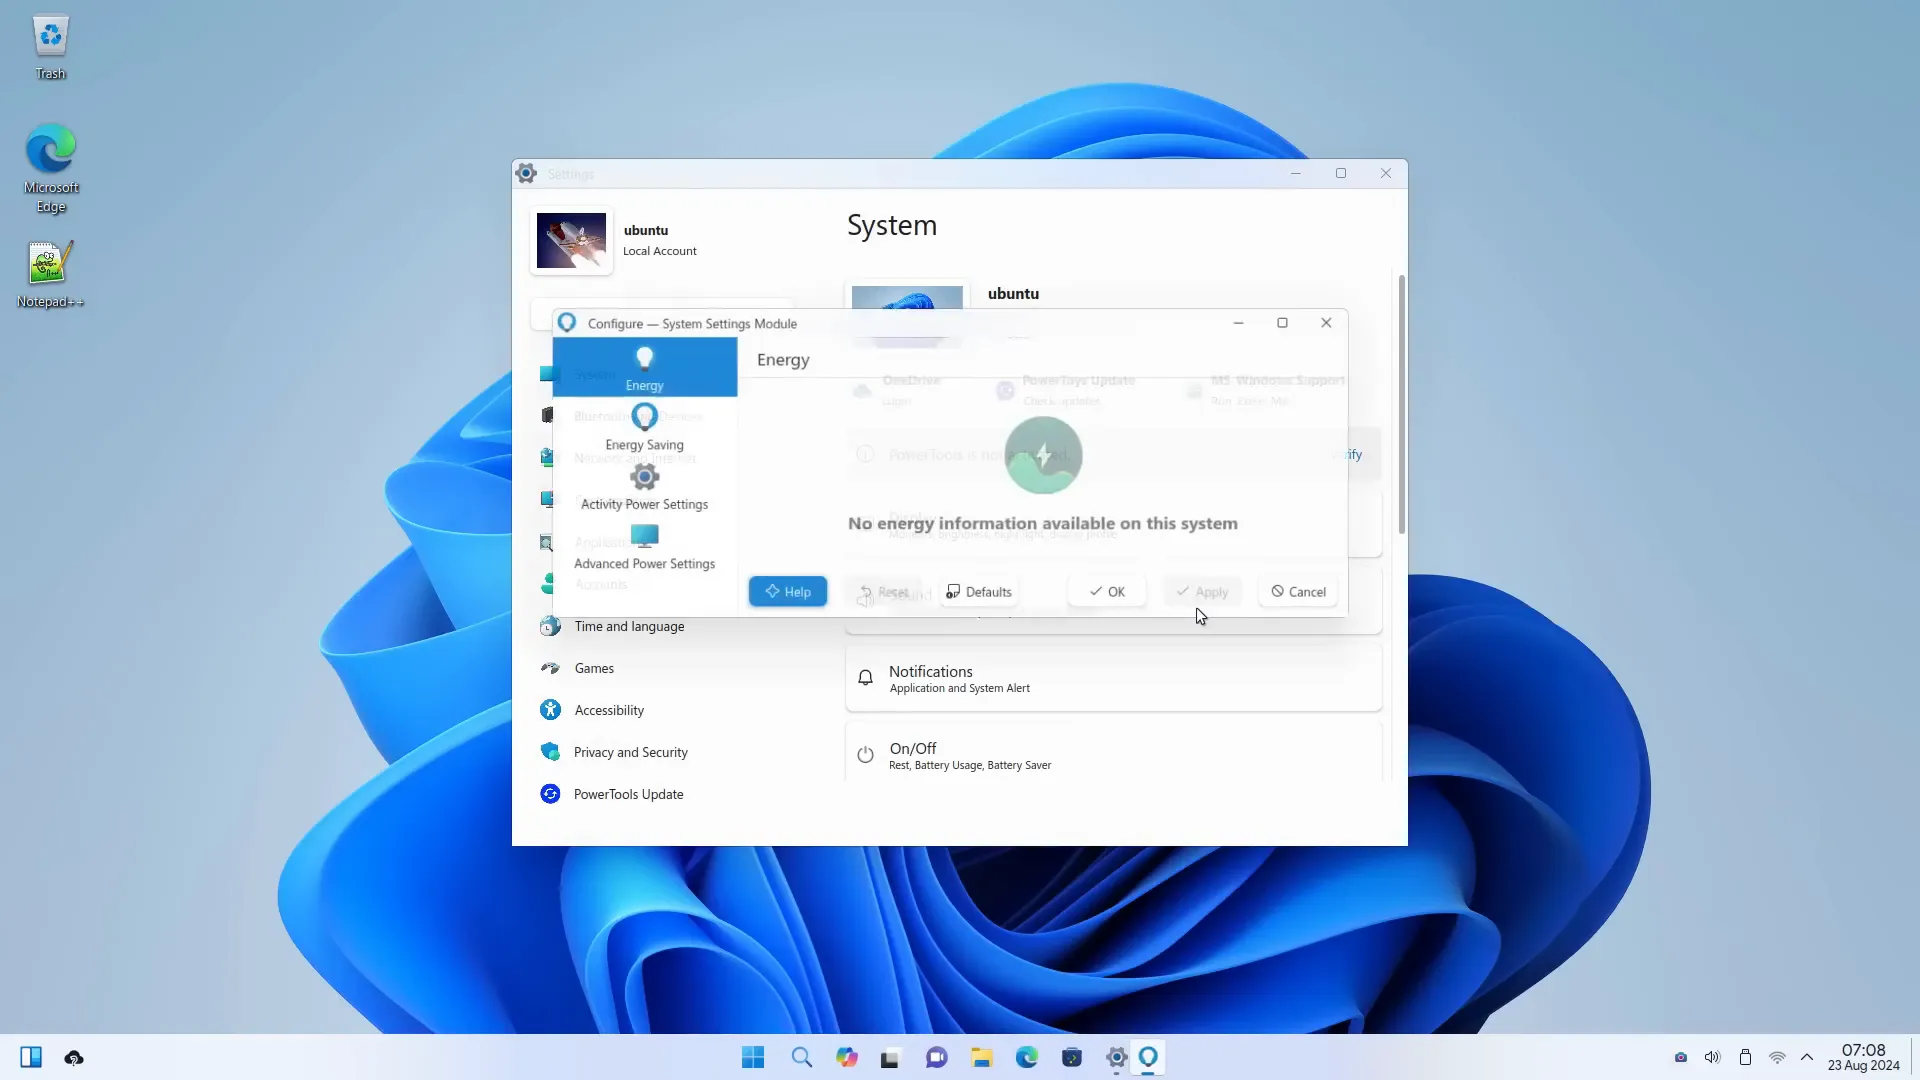Close the Settings window
1920x1080 pixels.
1386,174
